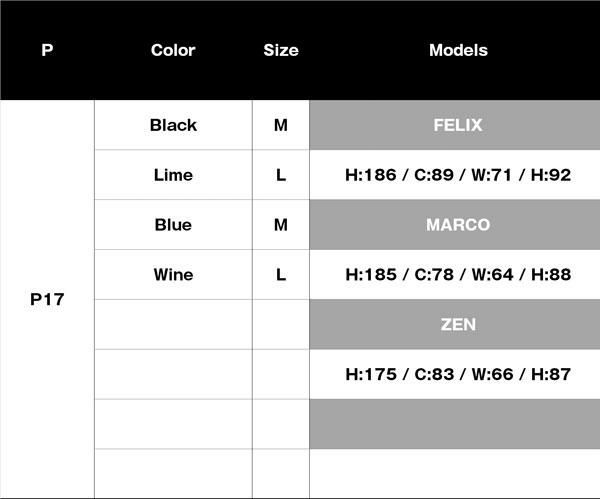
Task: Select the "Models" column header
Action: pos(458,50)
